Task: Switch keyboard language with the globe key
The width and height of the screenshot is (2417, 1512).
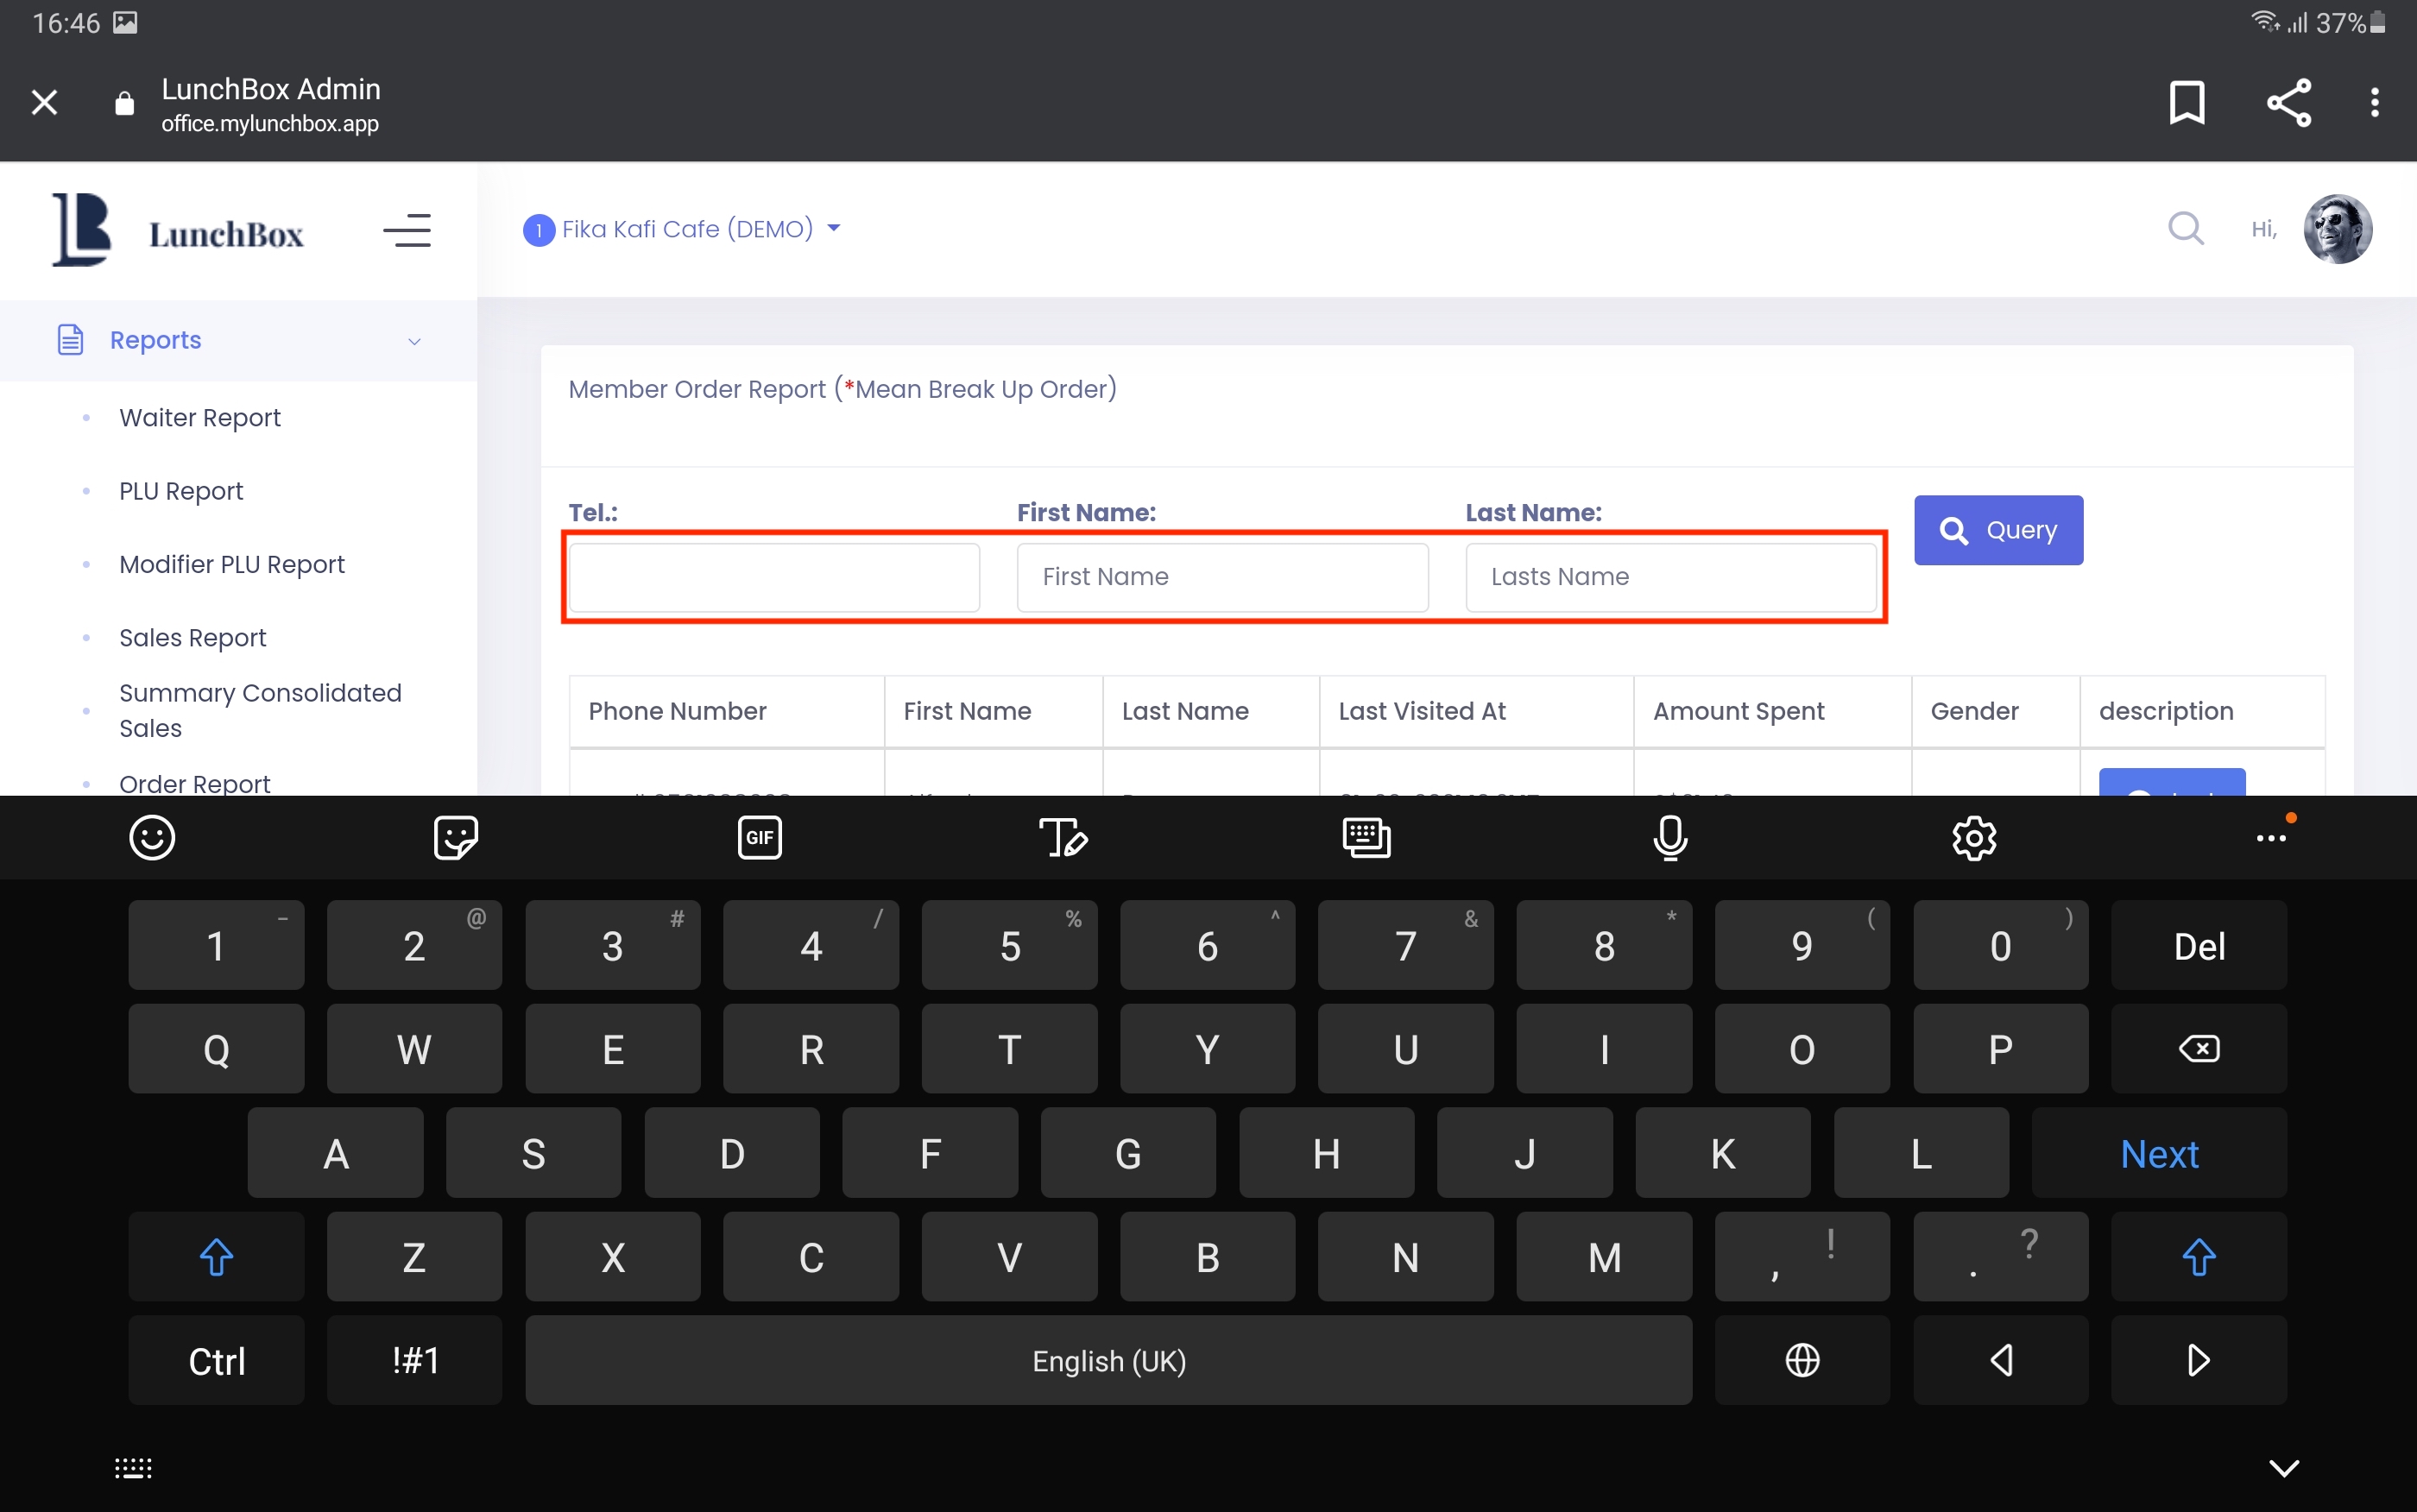Action: (1802, 1360)
